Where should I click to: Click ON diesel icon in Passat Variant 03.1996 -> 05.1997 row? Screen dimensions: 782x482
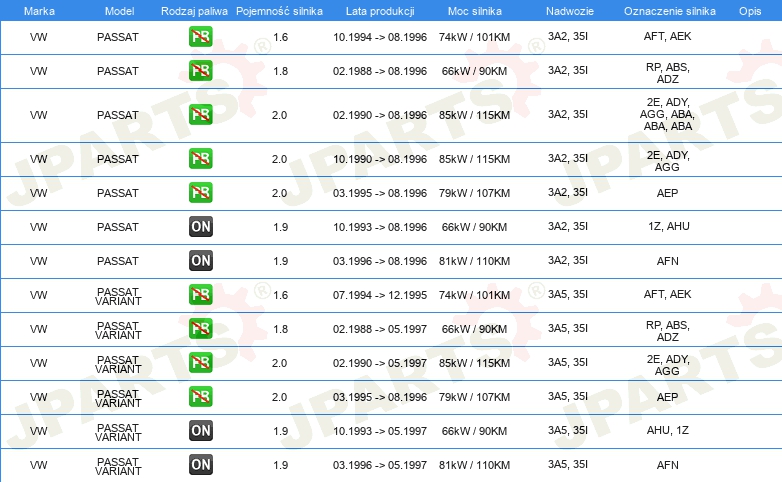coord(200,465)
